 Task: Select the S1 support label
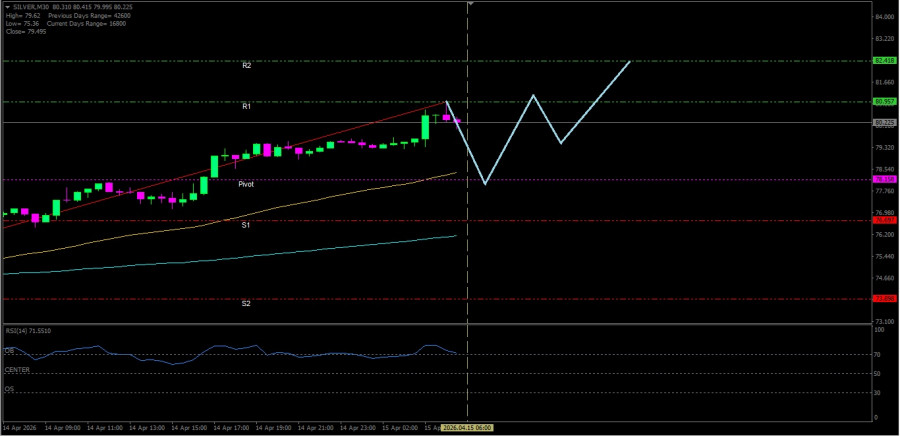[x=246, y=225]
